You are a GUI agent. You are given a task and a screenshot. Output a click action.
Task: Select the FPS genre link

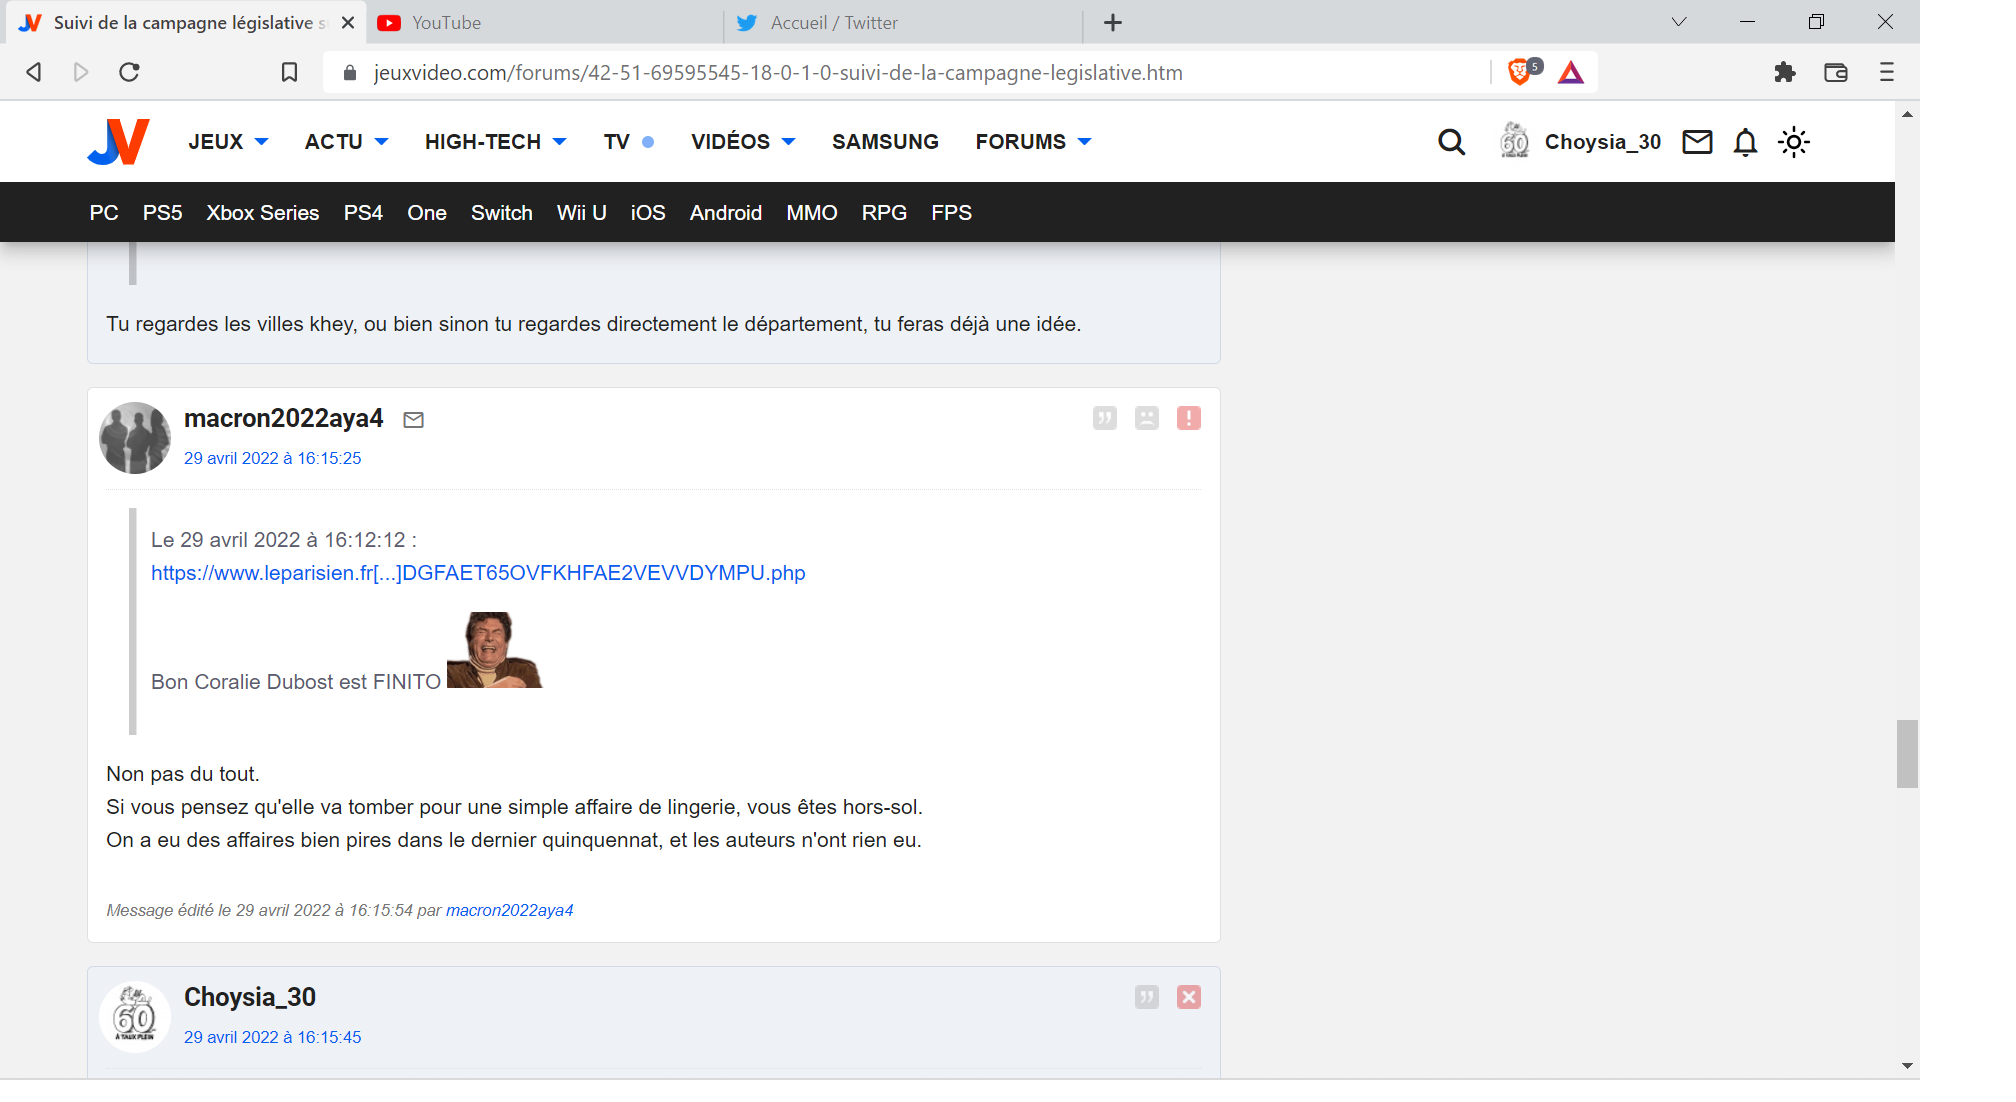pyautogui.click(x=951, y=213)
